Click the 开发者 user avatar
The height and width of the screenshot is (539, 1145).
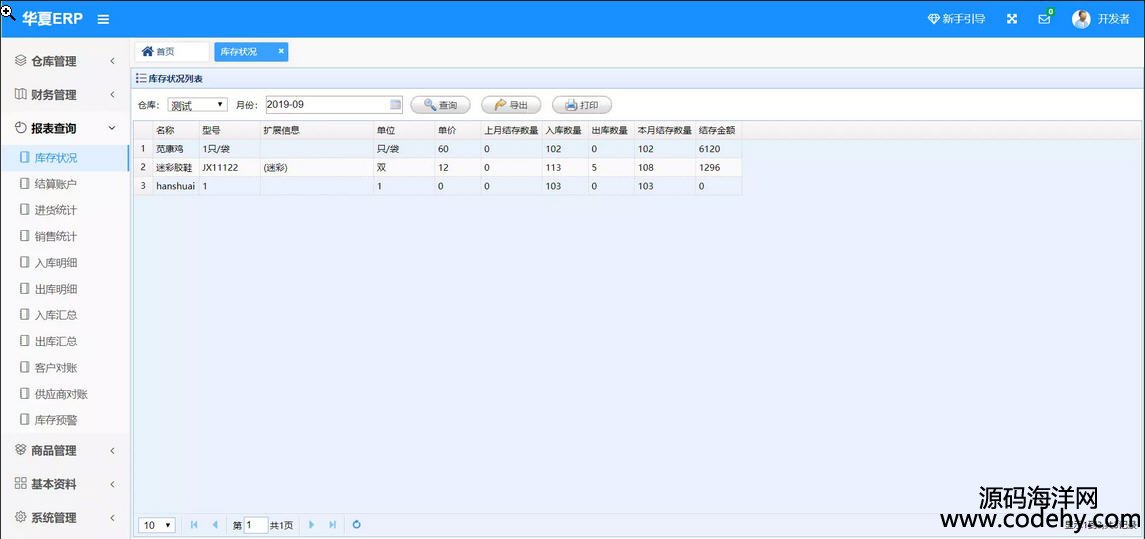(1081, 20)
